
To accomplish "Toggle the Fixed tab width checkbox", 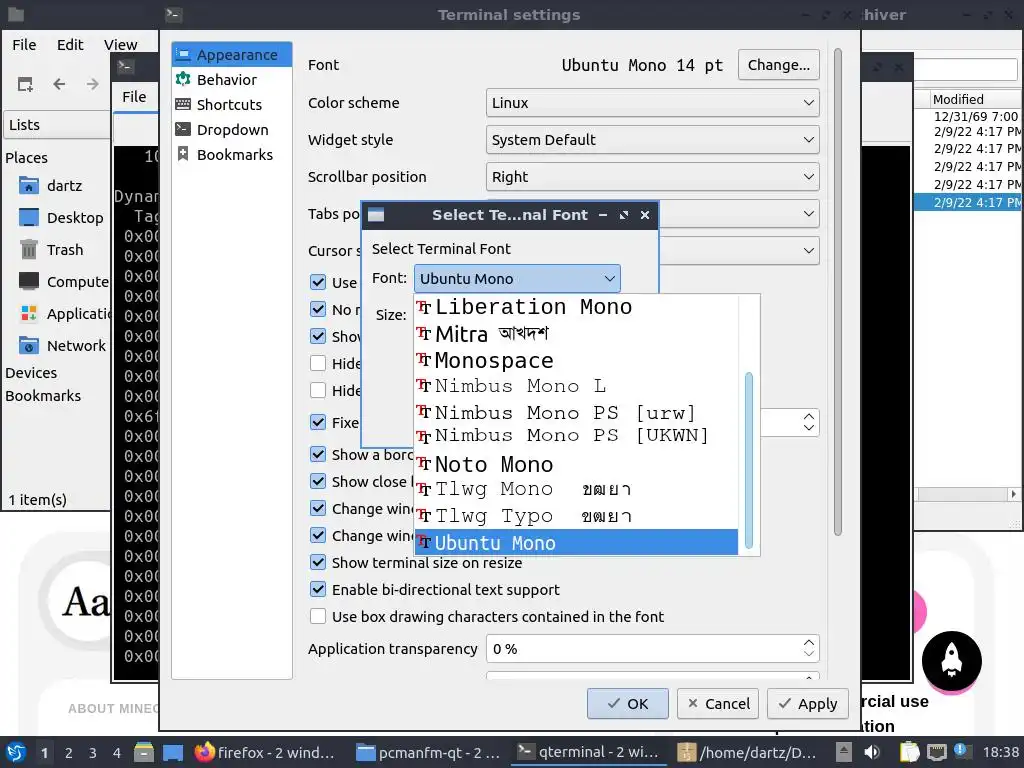I will click(318, 423).
